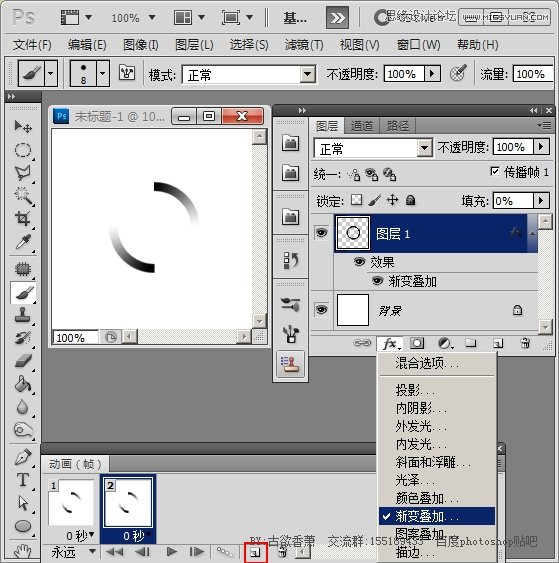Screen dimensions: 559x563
Task: Select the History Brush tool
Action: 23,338
